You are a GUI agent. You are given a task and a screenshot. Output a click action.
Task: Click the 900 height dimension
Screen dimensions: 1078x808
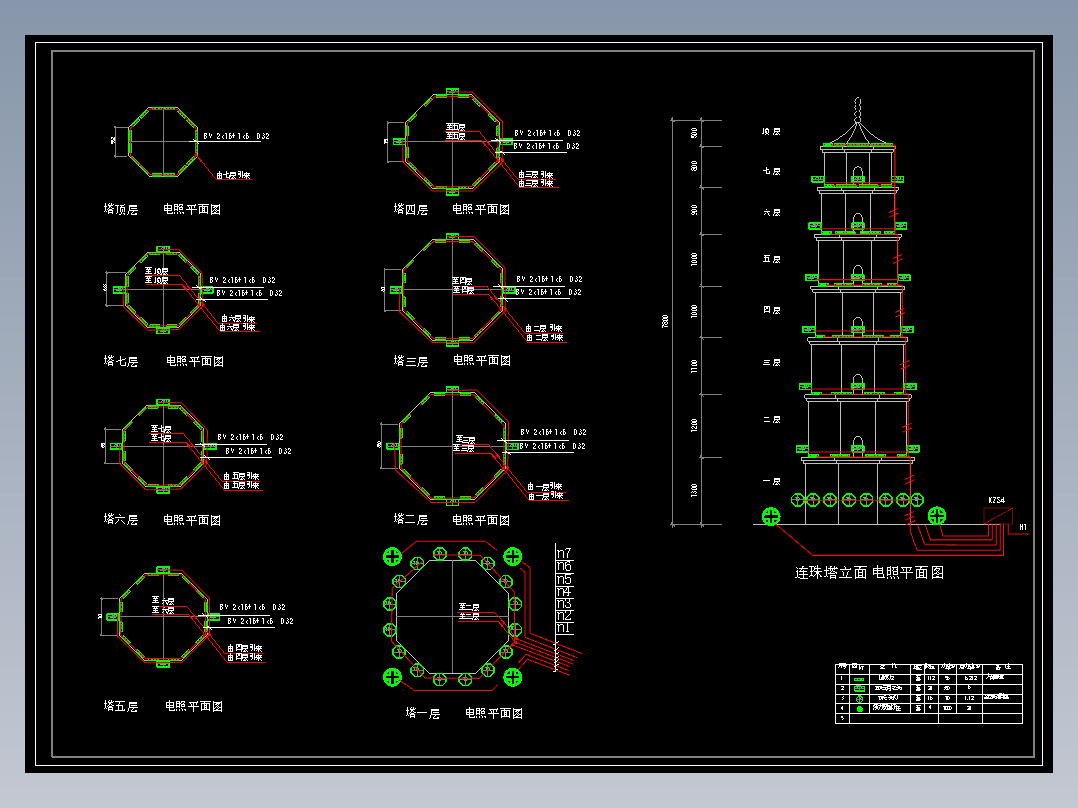pyautogui.click(x=694, y=210)
